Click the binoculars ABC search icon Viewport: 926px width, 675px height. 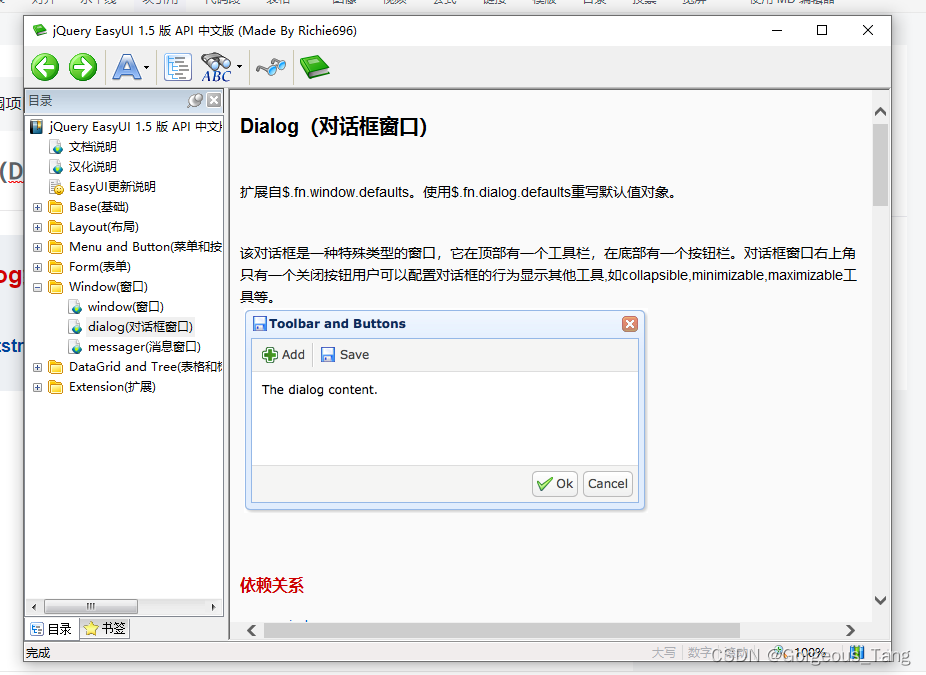216,67
